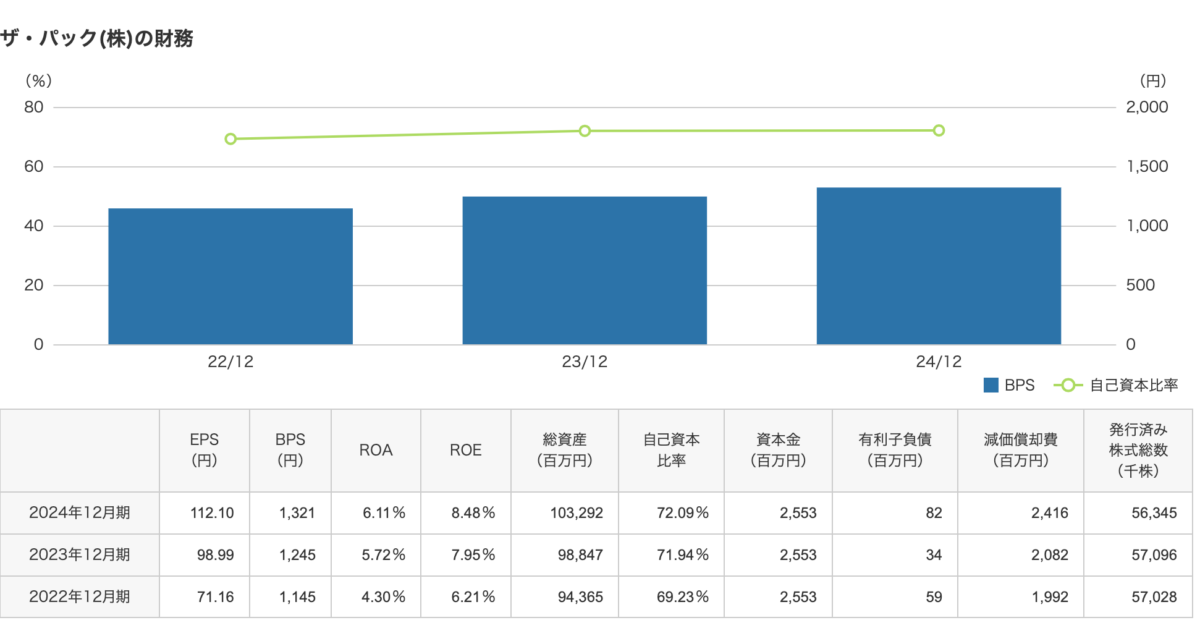Screen dimensions: 1200x628
Task: Click the equity ratio value 71.94%
Action: pyautogui.click(x=683, y=555)
